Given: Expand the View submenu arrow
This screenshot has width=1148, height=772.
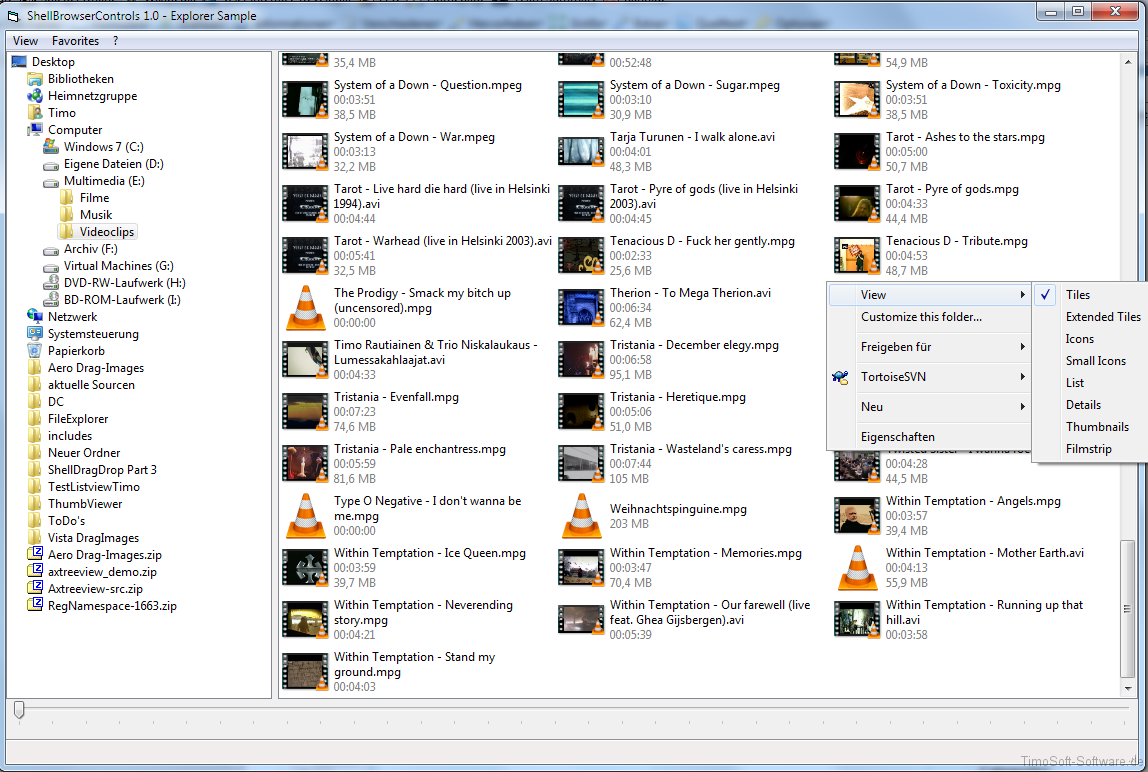Looking at the screenshot, I should point(1022,294).
